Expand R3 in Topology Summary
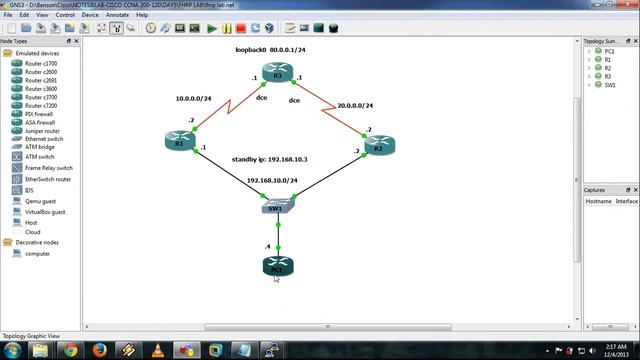This screenshot has height=360, width=640. click(589, 76)
